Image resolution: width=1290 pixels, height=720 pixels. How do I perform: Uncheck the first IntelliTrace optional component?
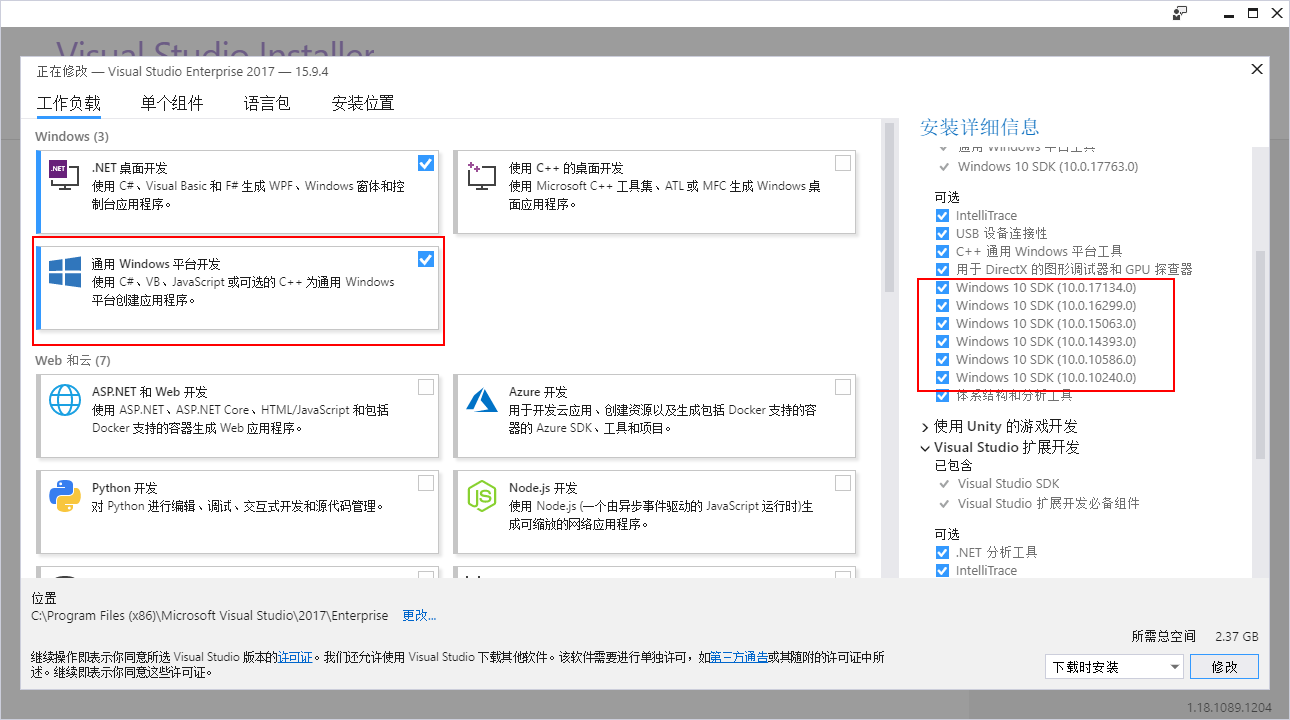coord(942,215)
